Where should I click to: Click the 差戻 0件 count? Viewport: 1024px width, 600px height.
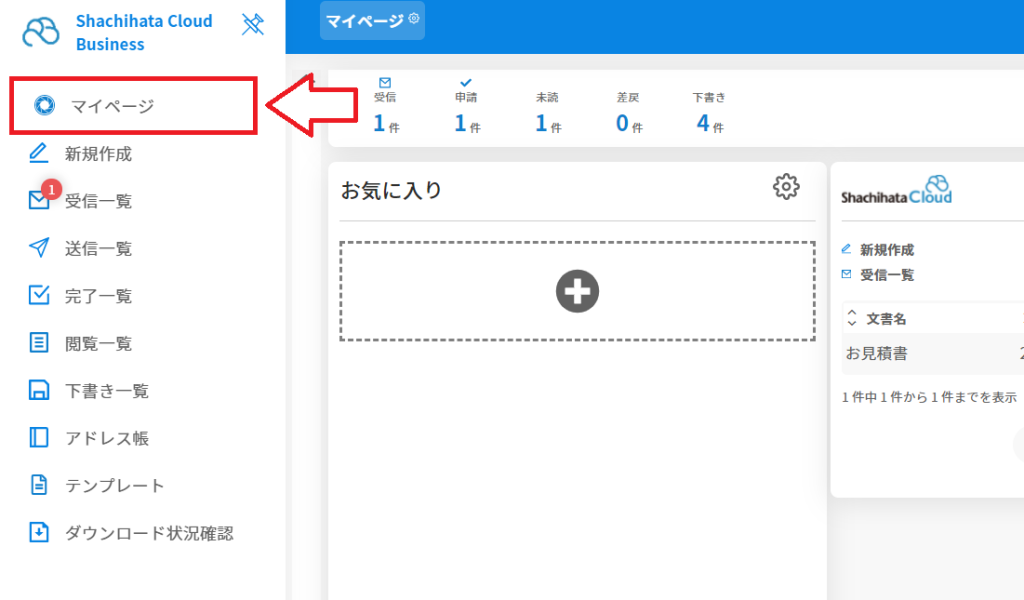point(629,123)
